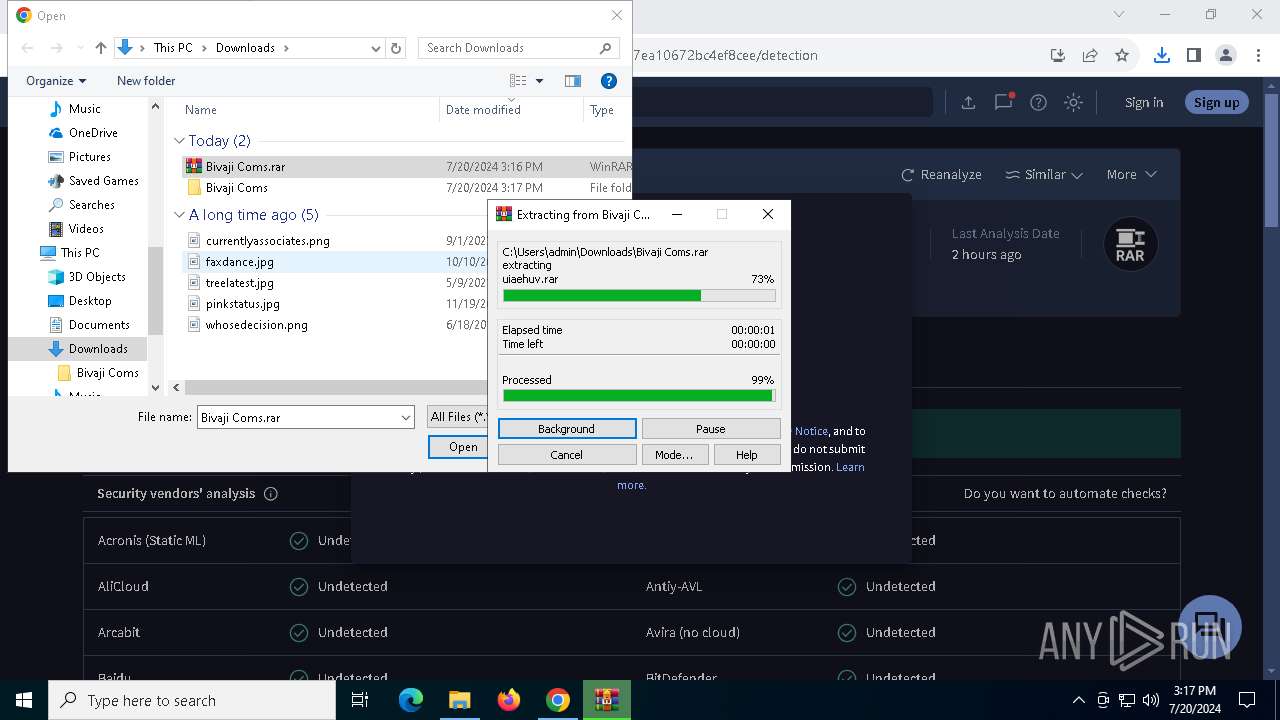
Task: Select Music in navigation pane
Action: (85, 109)
